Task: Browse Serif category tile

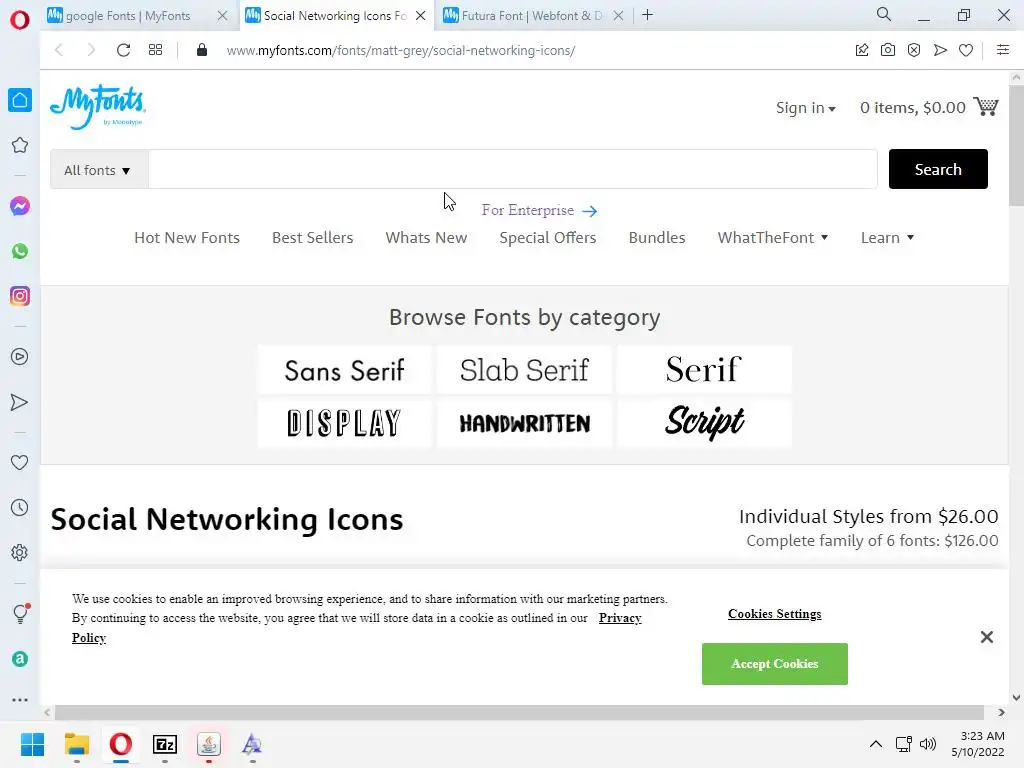Action: click(704, 370)
